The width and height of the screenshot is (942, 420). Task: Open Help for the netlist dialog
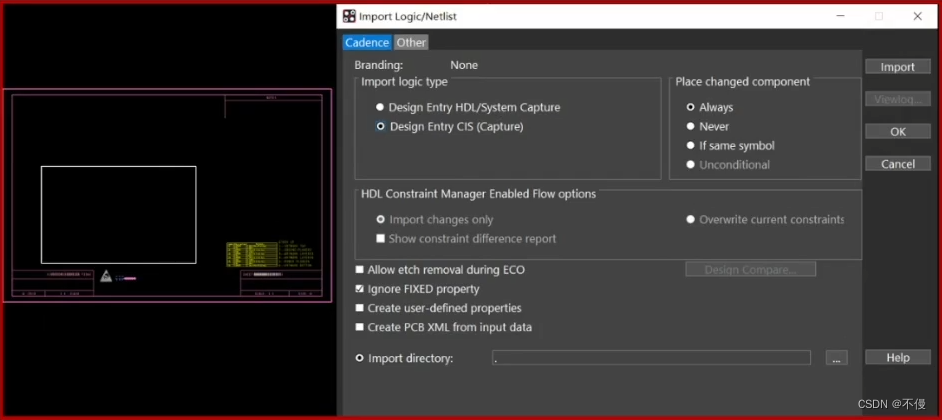pos(898,358)
